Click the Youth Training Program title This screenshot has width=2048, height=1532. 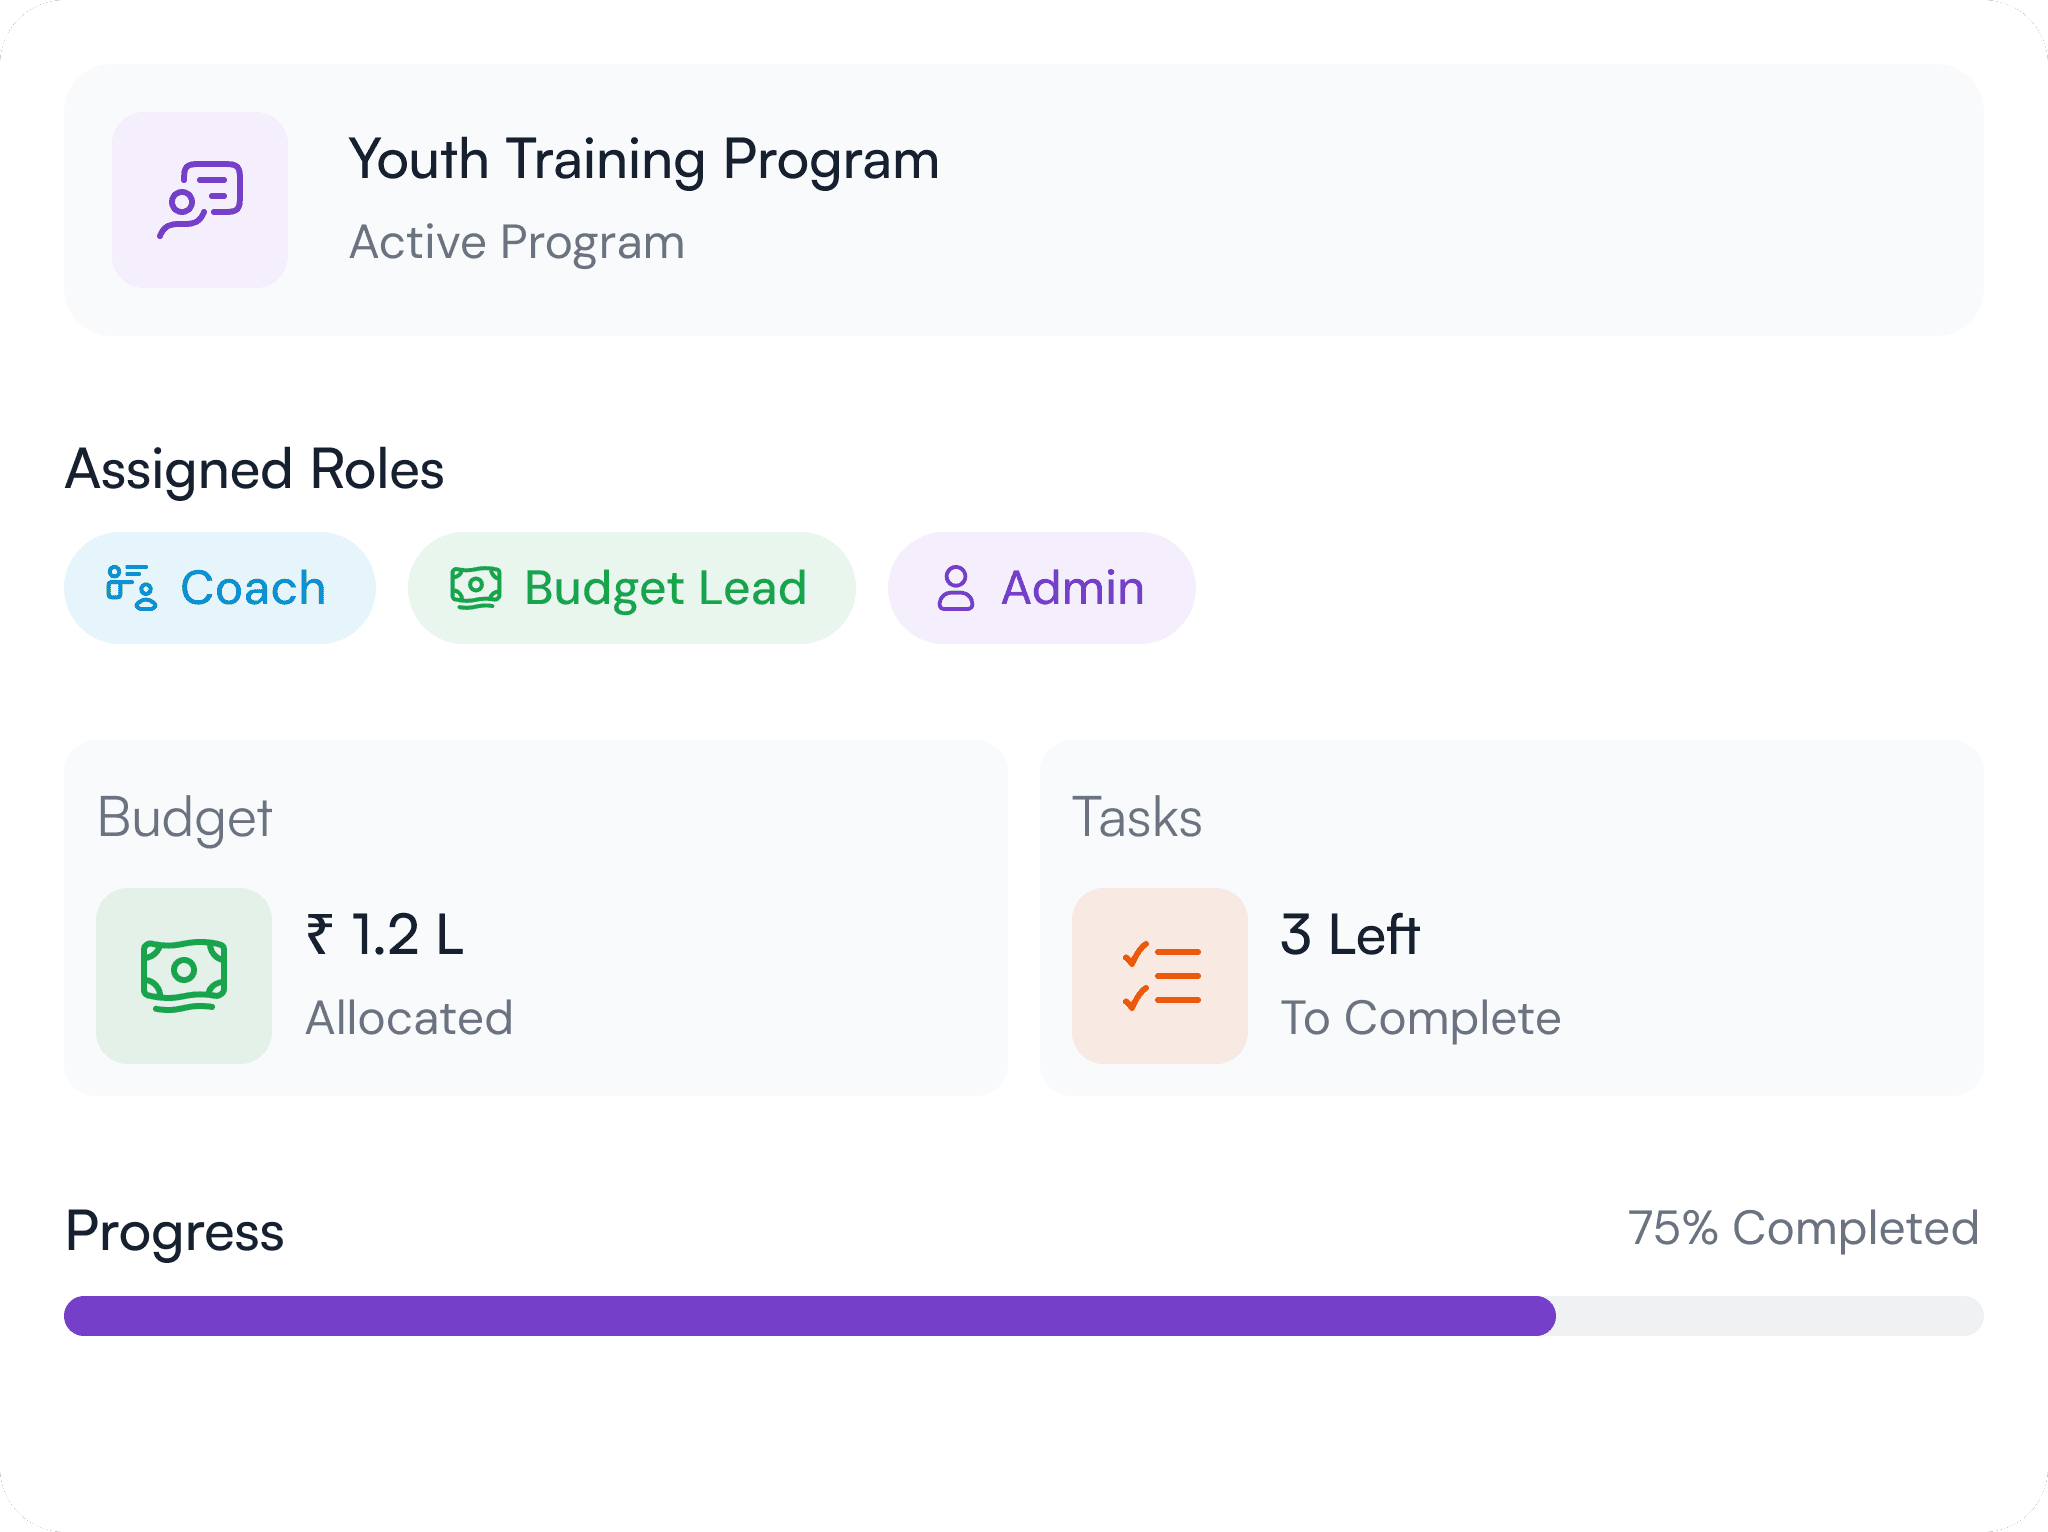[644, 160]
